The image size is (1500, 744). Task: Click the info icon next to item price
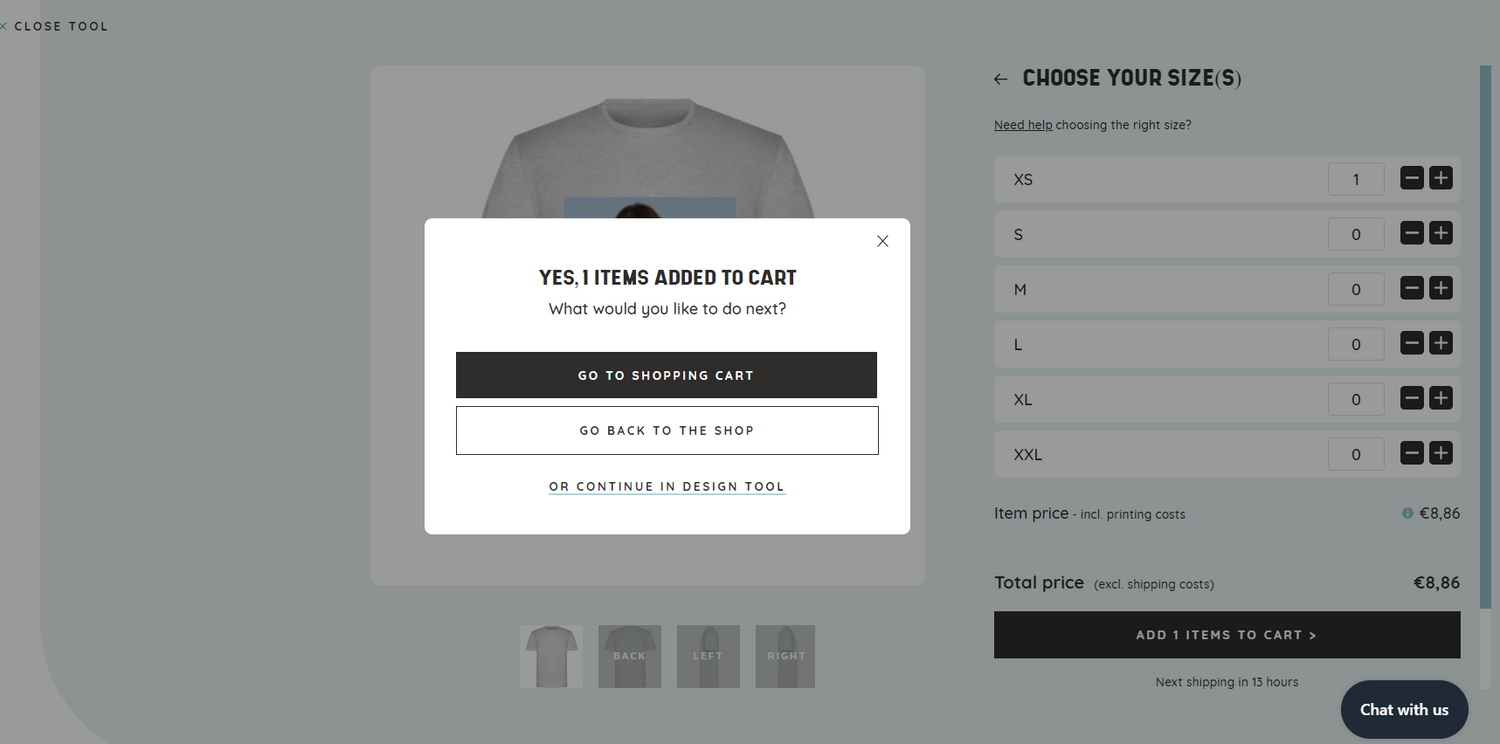click(x=1408, y=513)
